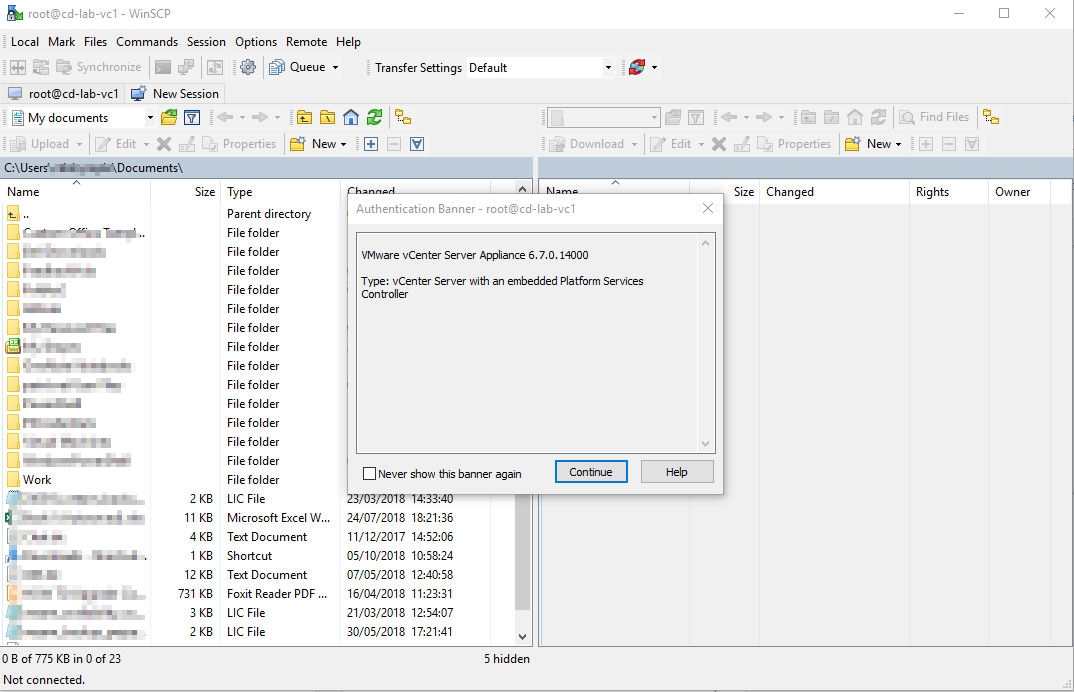Sort remote panel by Owner column

1019,192
